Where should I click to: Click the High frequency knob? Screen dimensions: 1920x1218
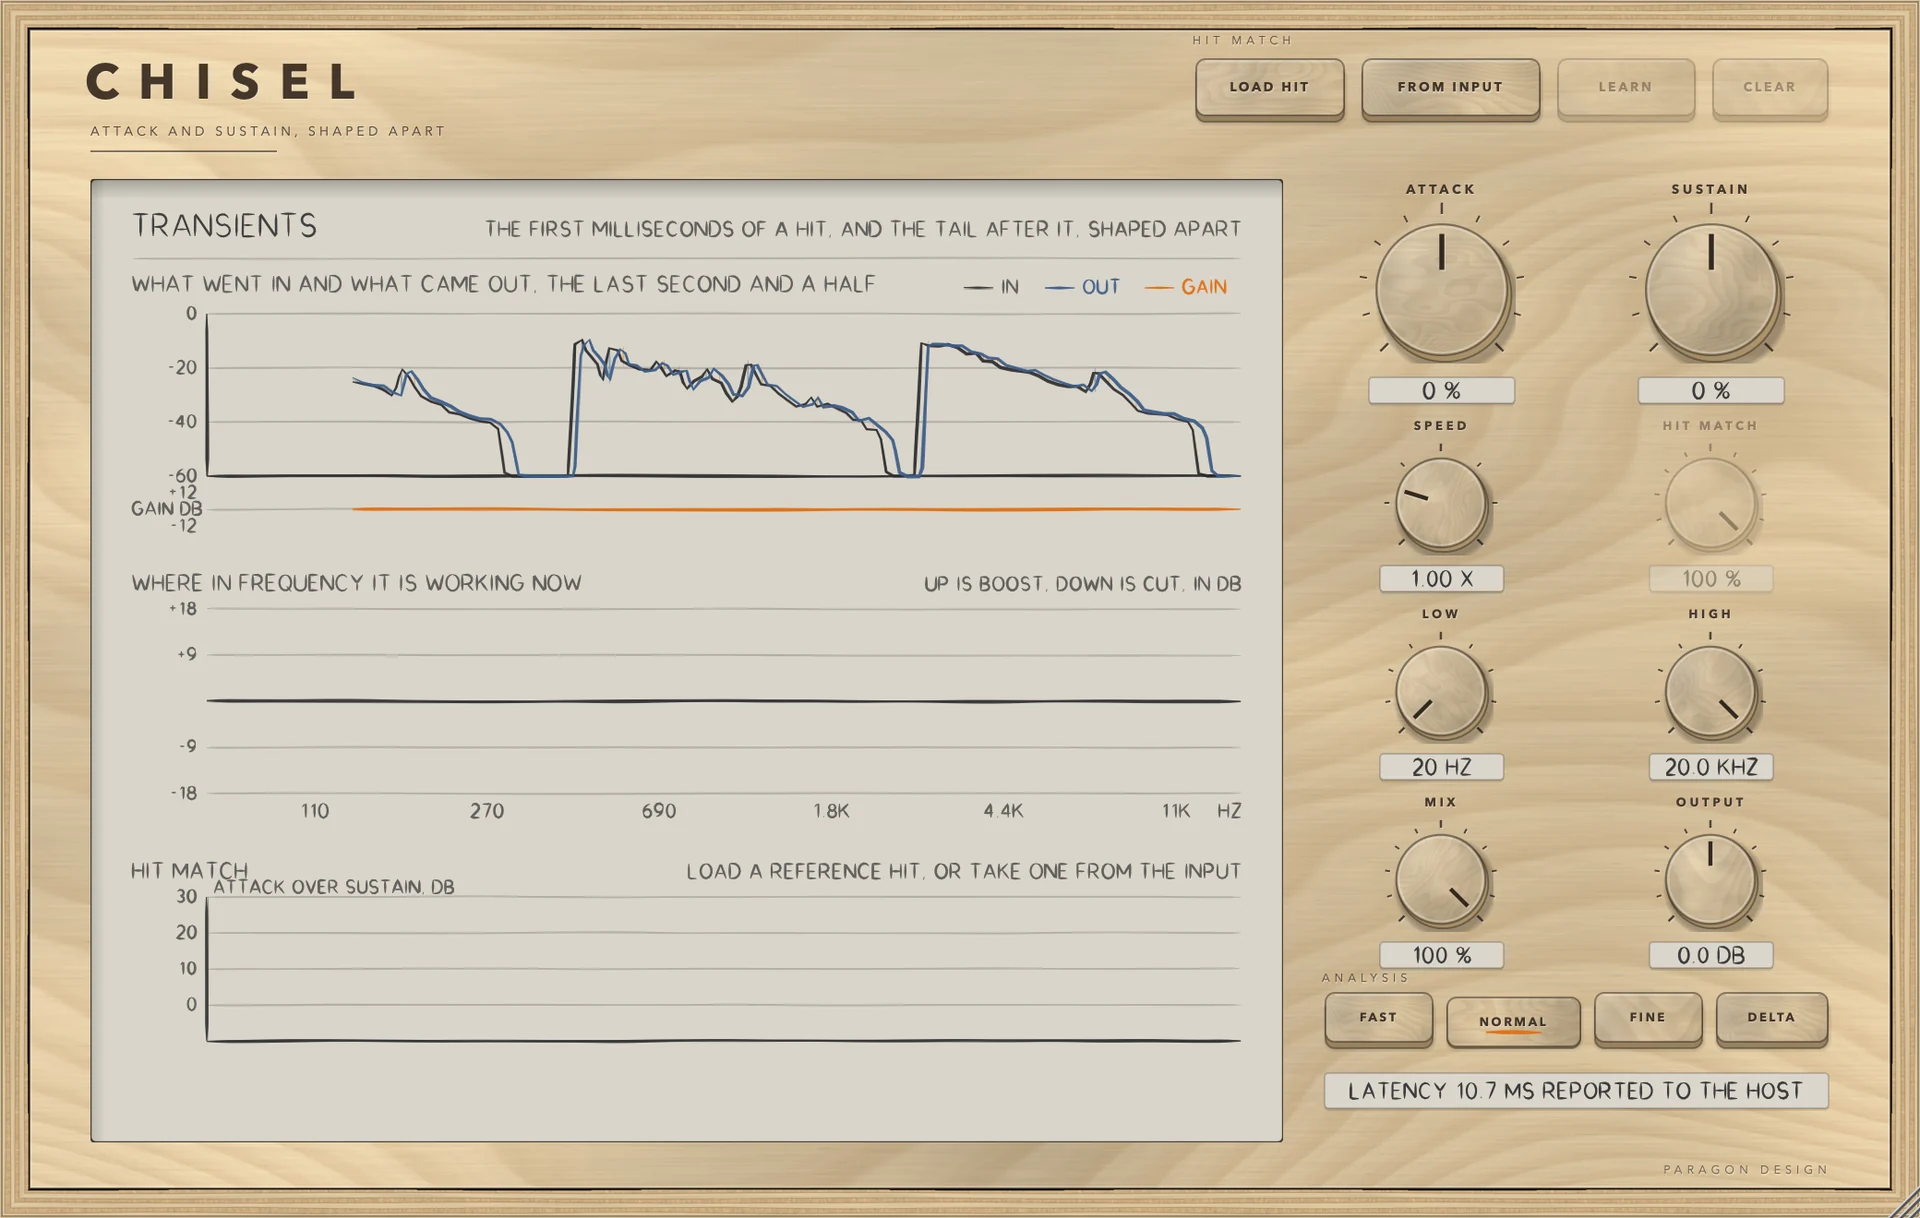tap(1711, 691)
